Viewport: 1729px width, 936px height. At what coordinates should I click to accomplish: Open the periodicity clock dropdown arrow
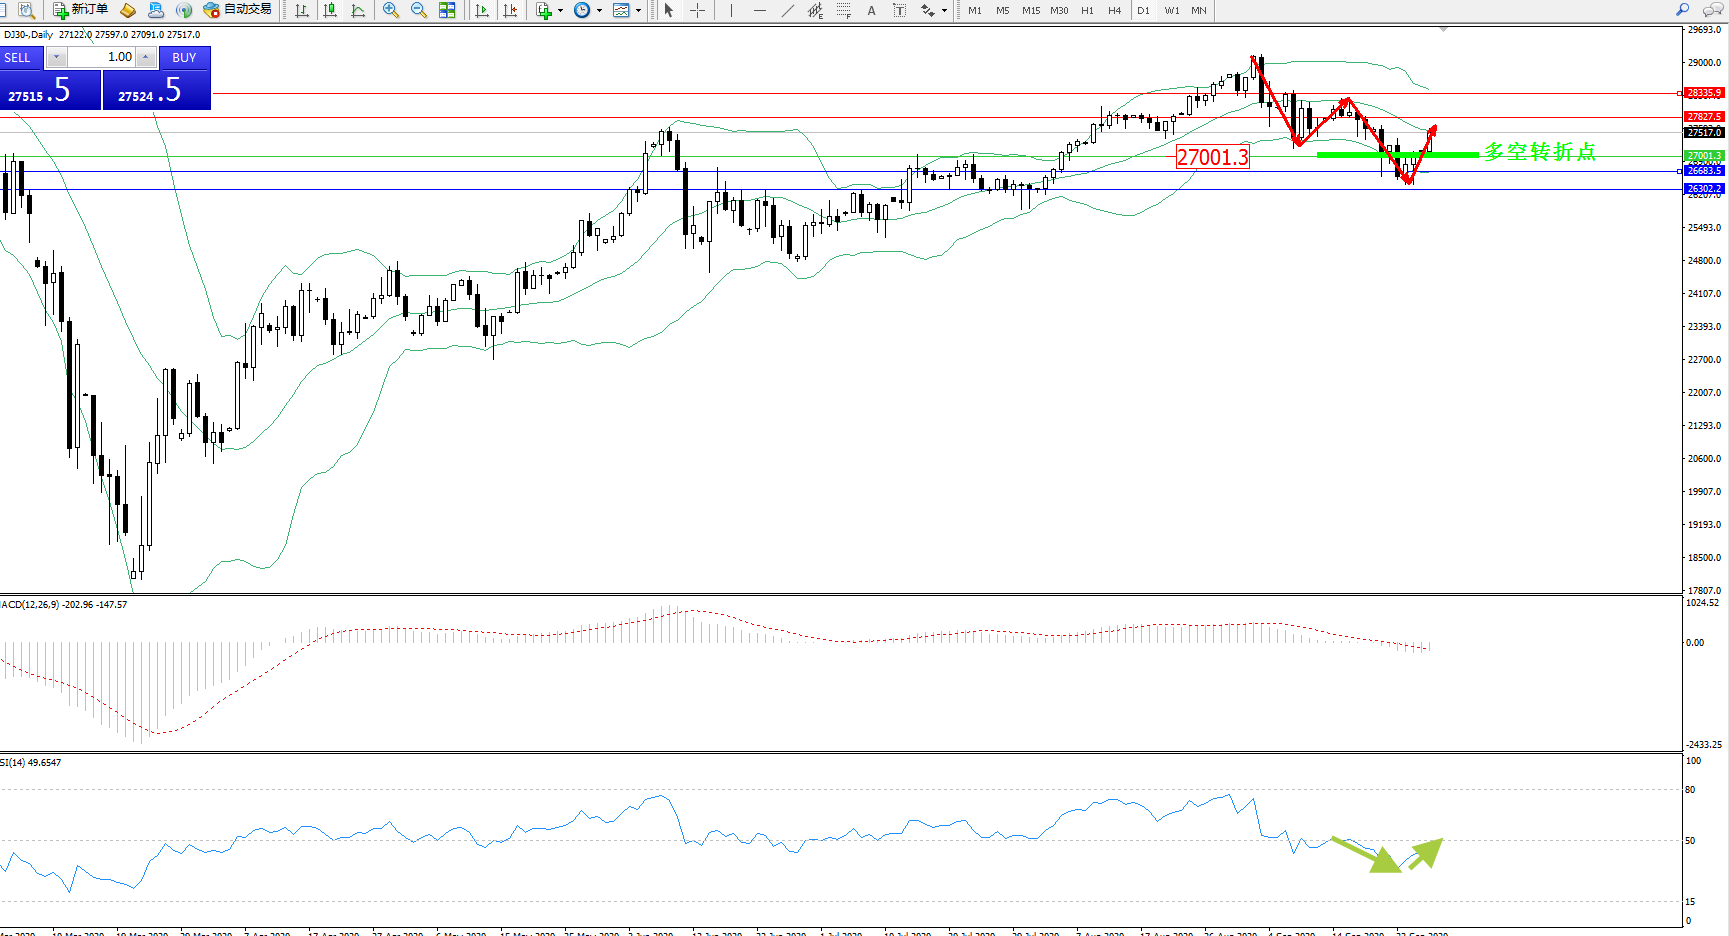tap(600, 10)
